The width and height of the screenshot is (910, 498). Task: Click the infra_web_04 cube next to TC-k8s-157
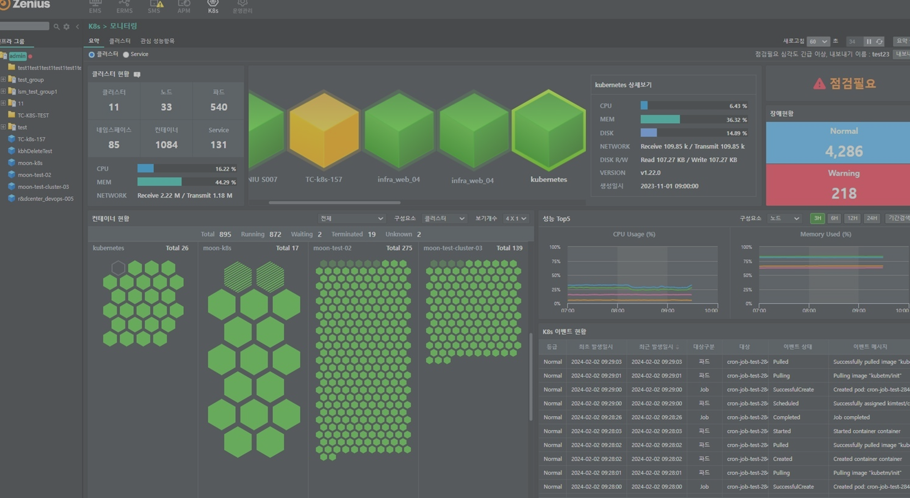(399, 131)
